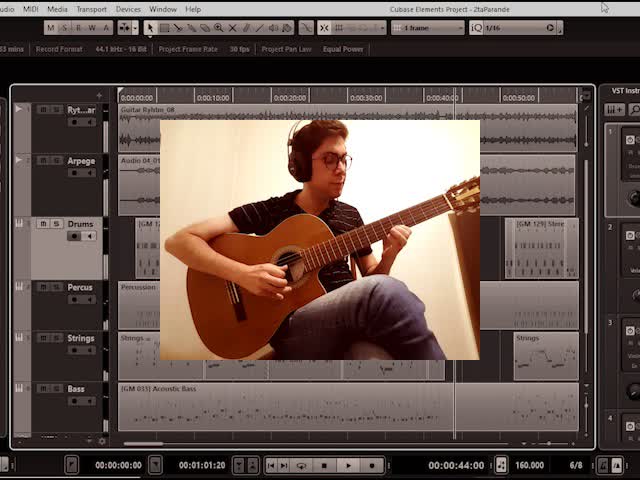Click the time signature 6/8
The image size is (640, 480).
tap(576, 465)
